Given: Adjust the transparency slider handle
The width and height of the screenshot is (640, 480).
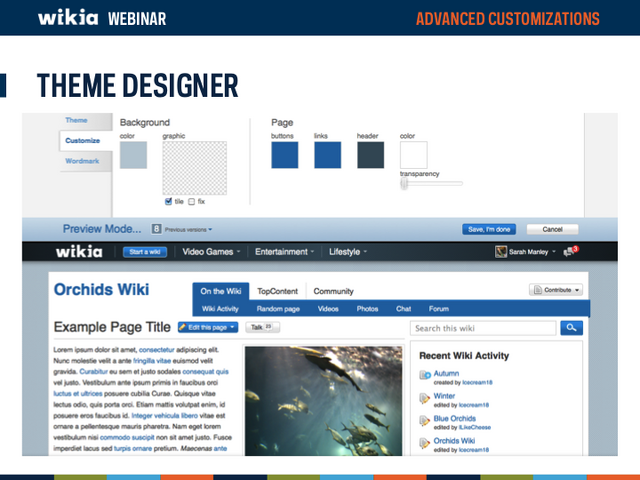Looking at the screenshot, I should (404, 184).
